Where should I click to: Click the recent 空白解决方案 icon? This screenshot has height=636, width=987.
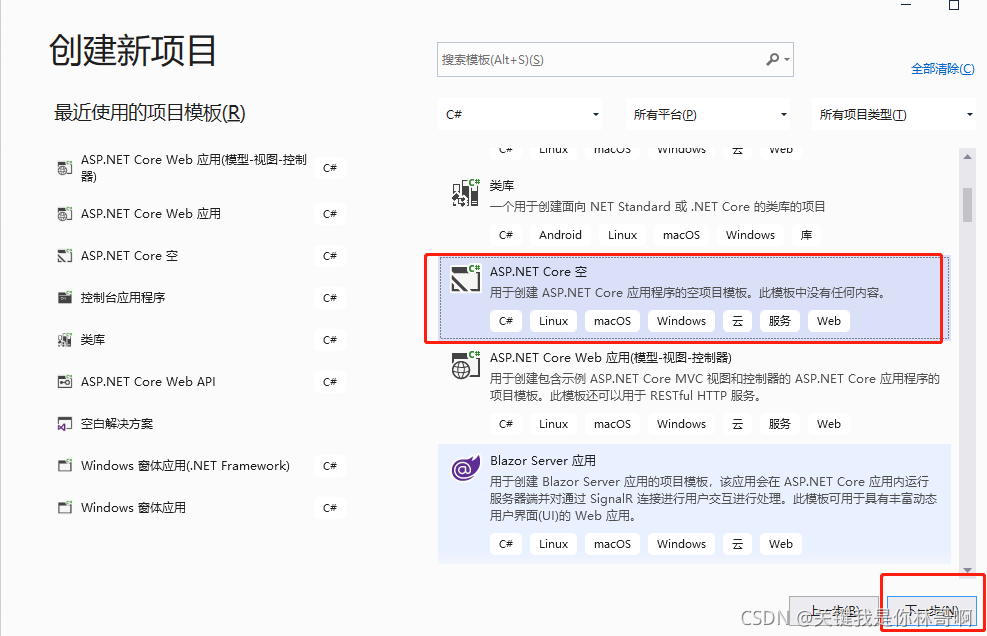tap(65, 424)
